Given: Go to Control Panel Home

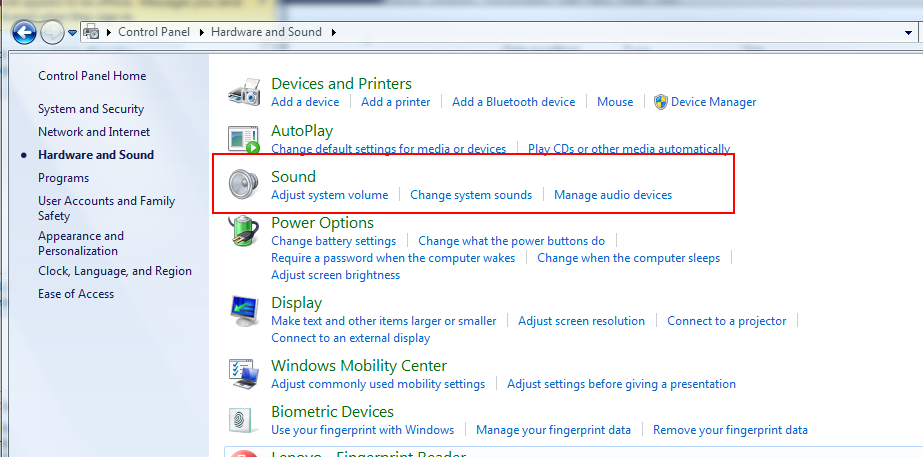Looking at the screenshot, I should click(x=92, y=76).
